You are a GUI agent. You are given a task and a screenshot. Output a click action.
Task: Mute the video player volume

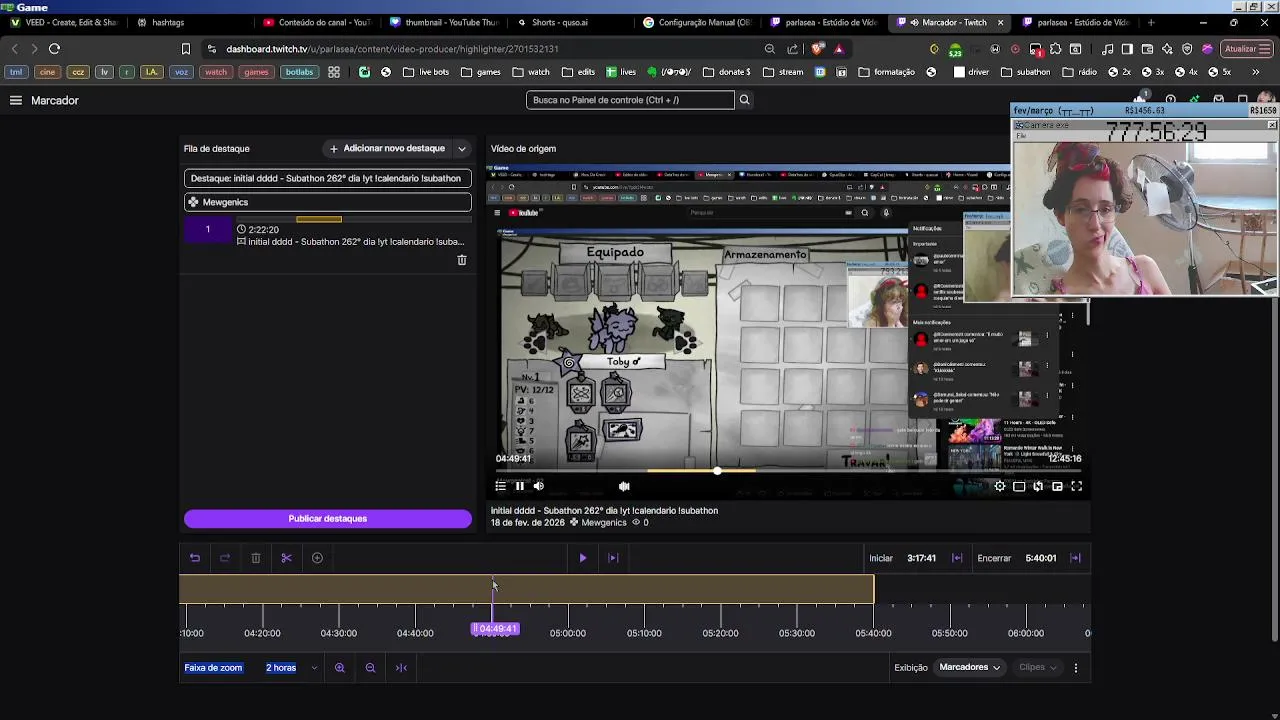click(x=538, y=486)
